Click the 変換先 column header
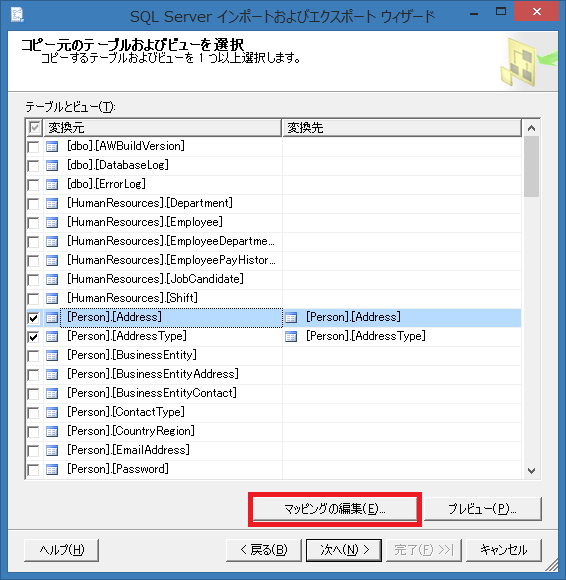This screenshot has height=580, width=566. pos(402,128)
